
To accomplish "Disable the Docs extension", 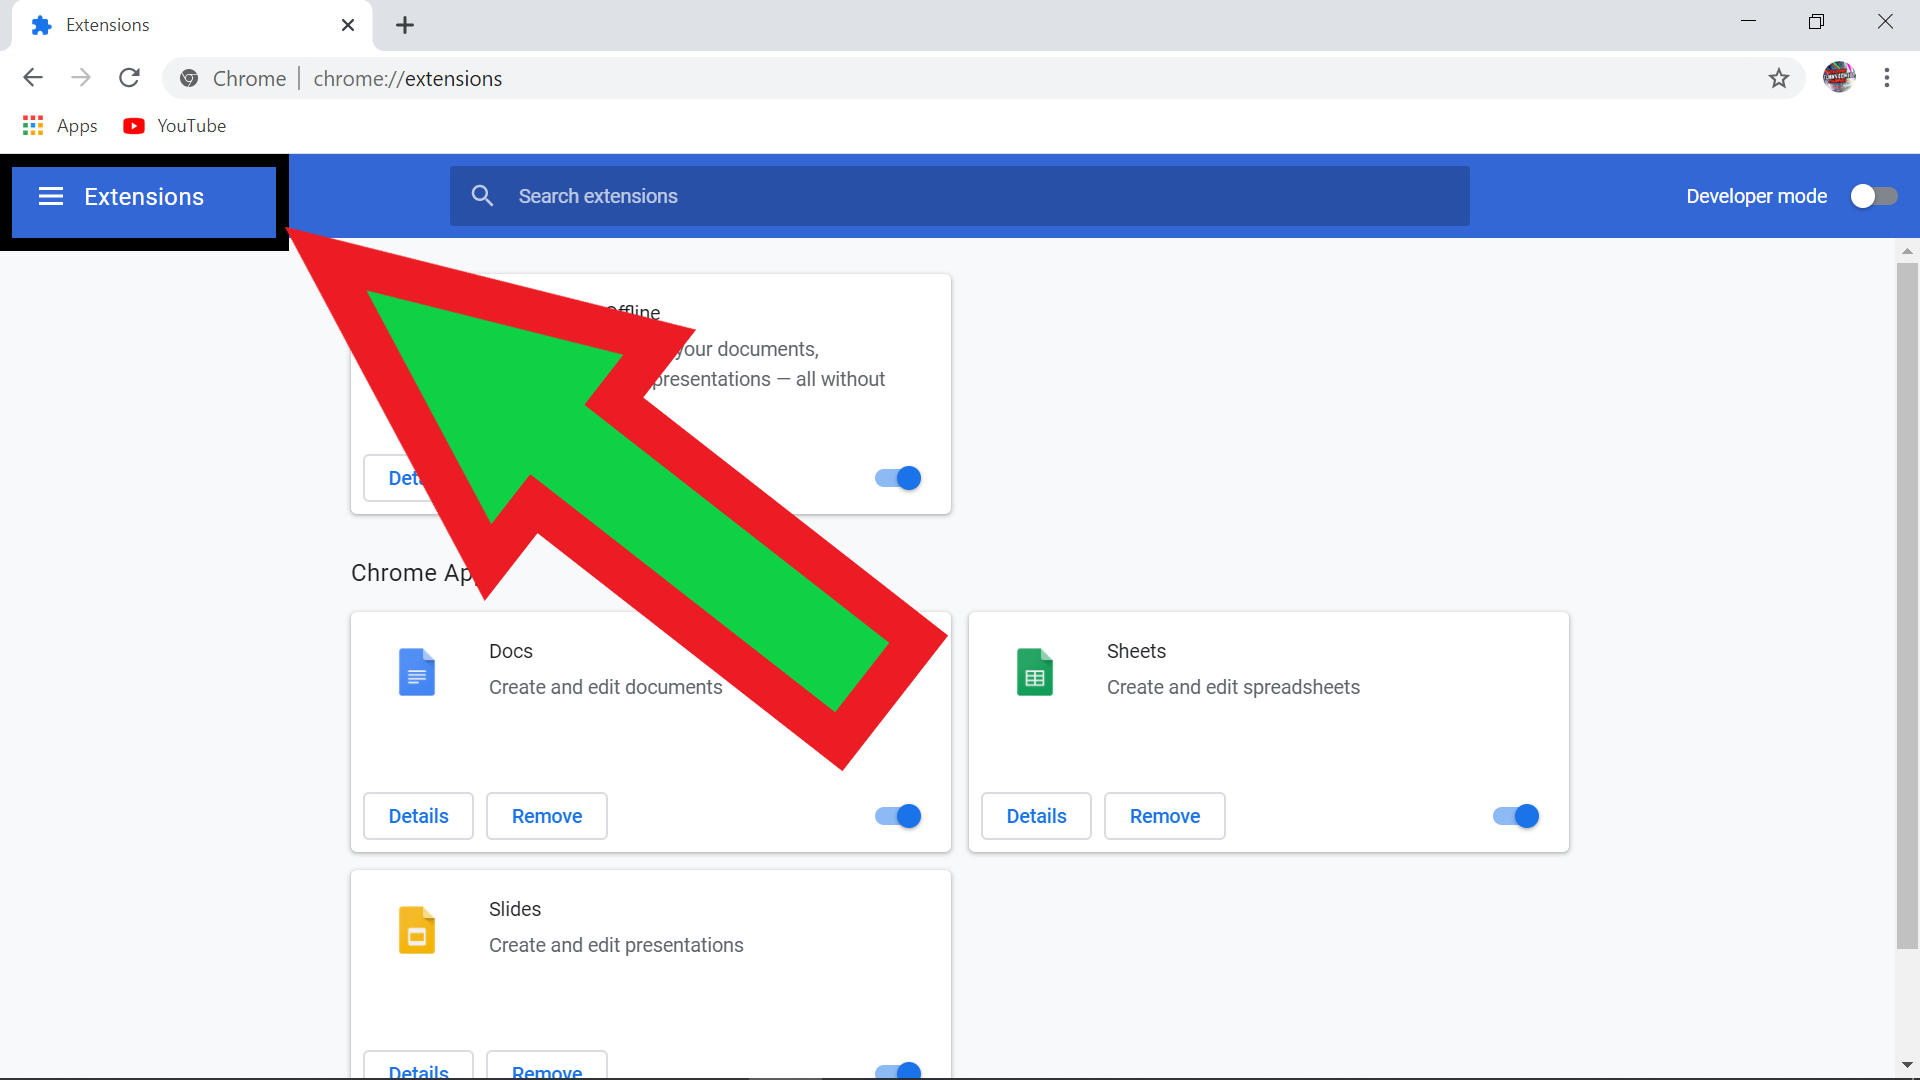I will (896, 816).
